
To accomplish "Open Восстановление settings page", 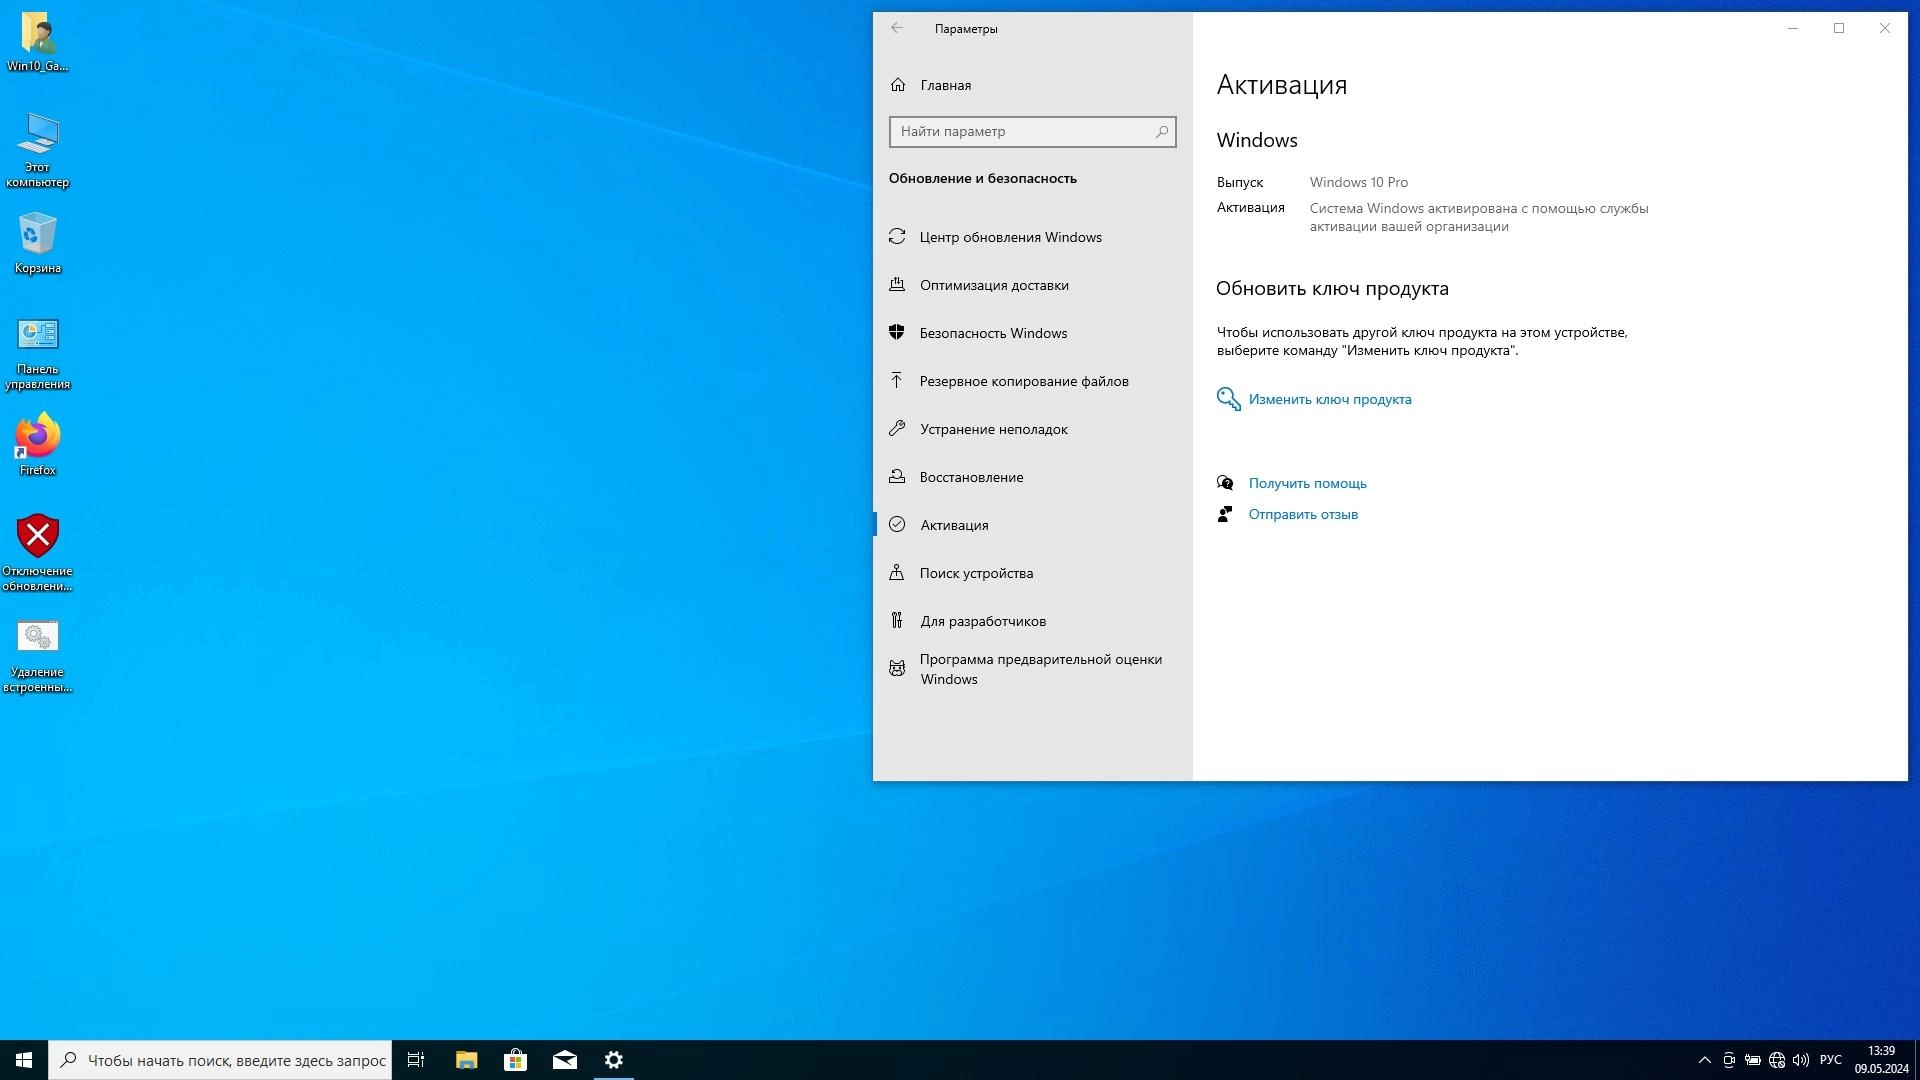I will [970, 477].
